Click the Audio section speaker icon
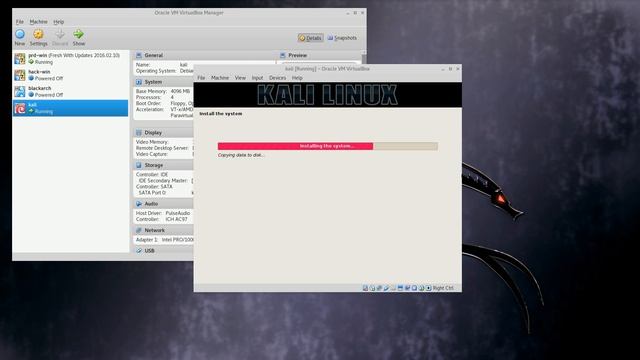Viewport: 640px width, 360px height. (x=139, y=204)
